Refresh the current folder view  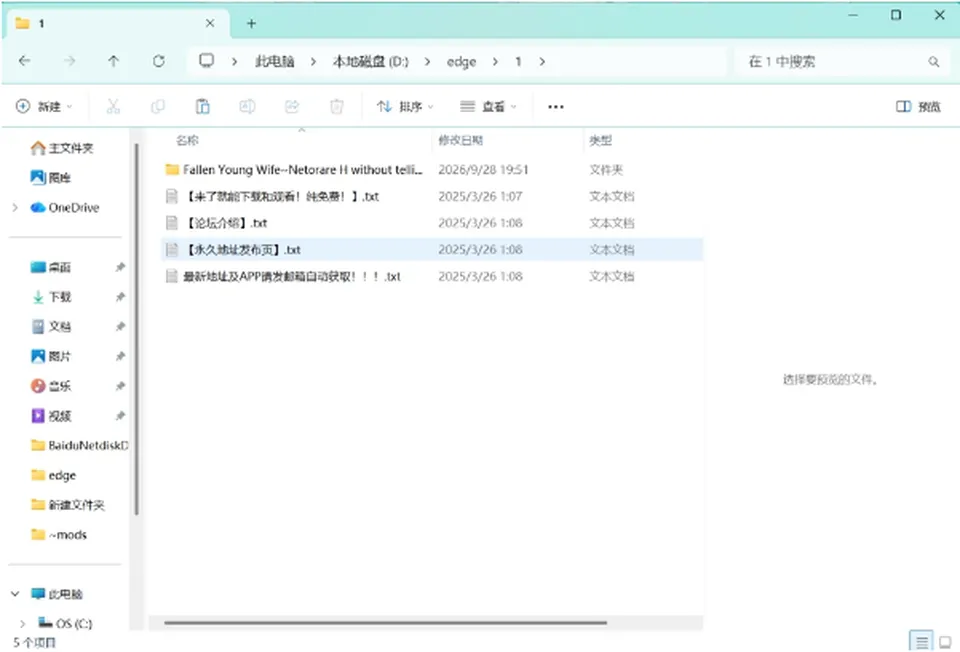[159, 61]
